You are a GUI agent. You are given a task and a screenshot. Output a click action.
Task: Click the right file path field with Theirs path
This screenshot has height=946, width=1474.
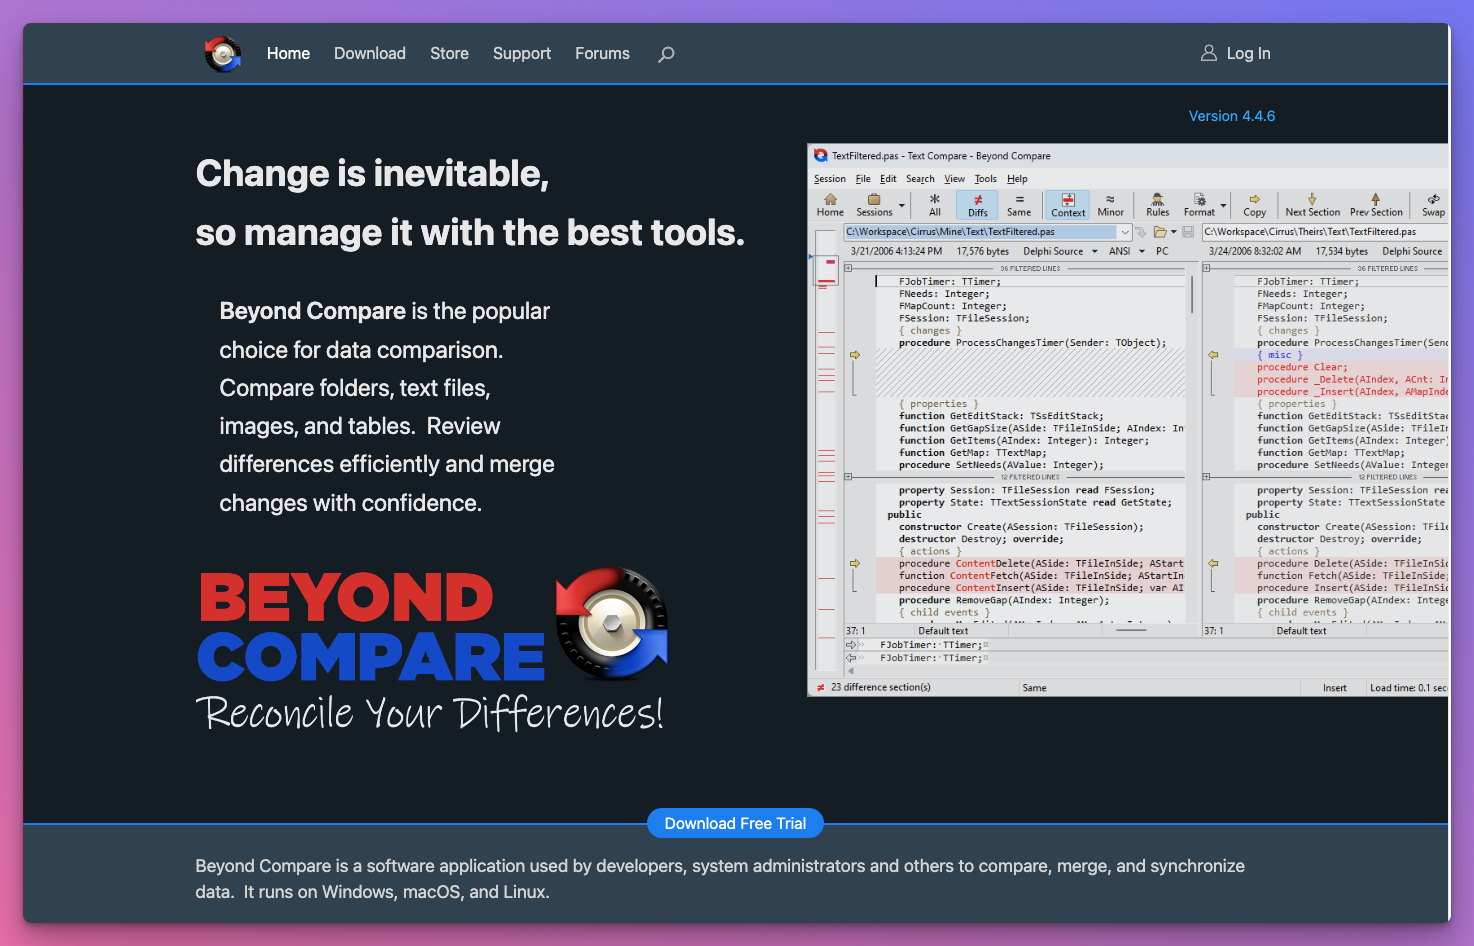pyautogui.click(x=1325, y=232)
